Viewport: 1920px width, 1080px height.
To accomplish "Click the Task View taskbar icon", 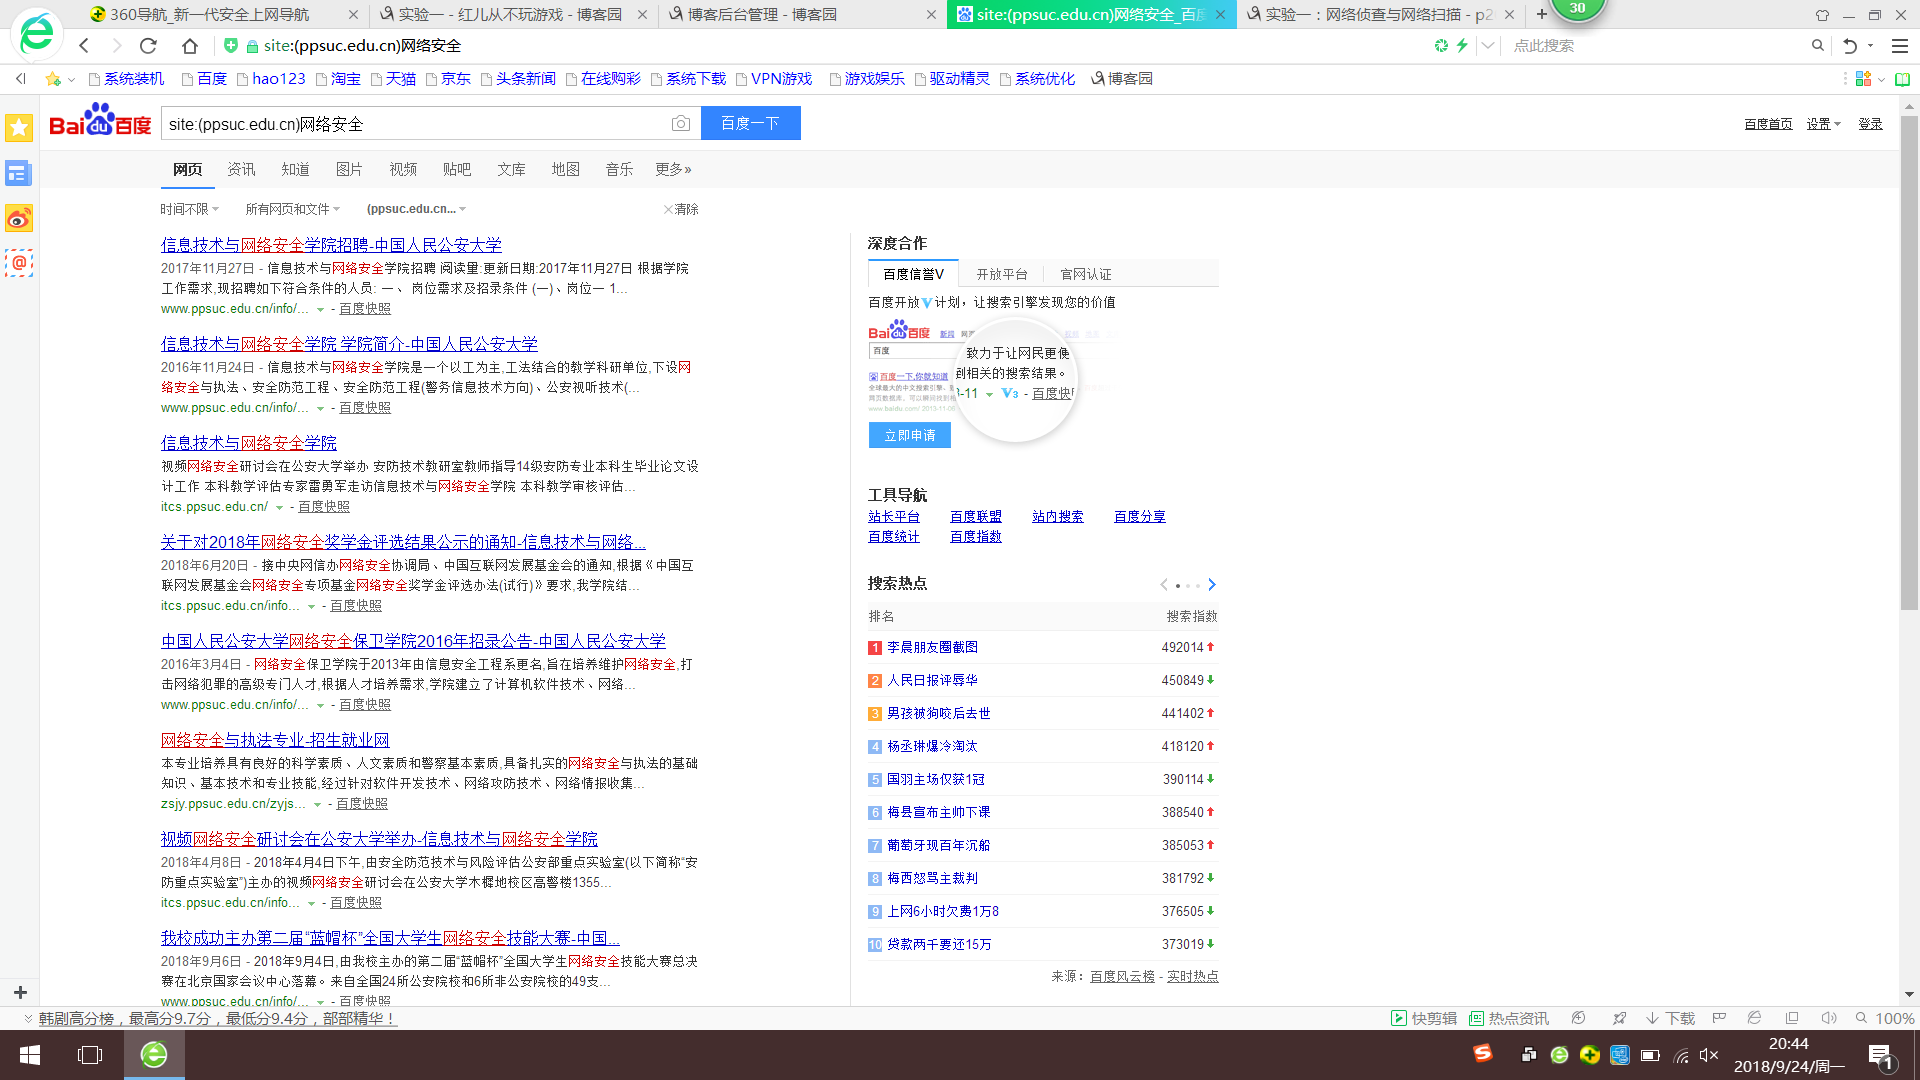I will point(90,1055).
